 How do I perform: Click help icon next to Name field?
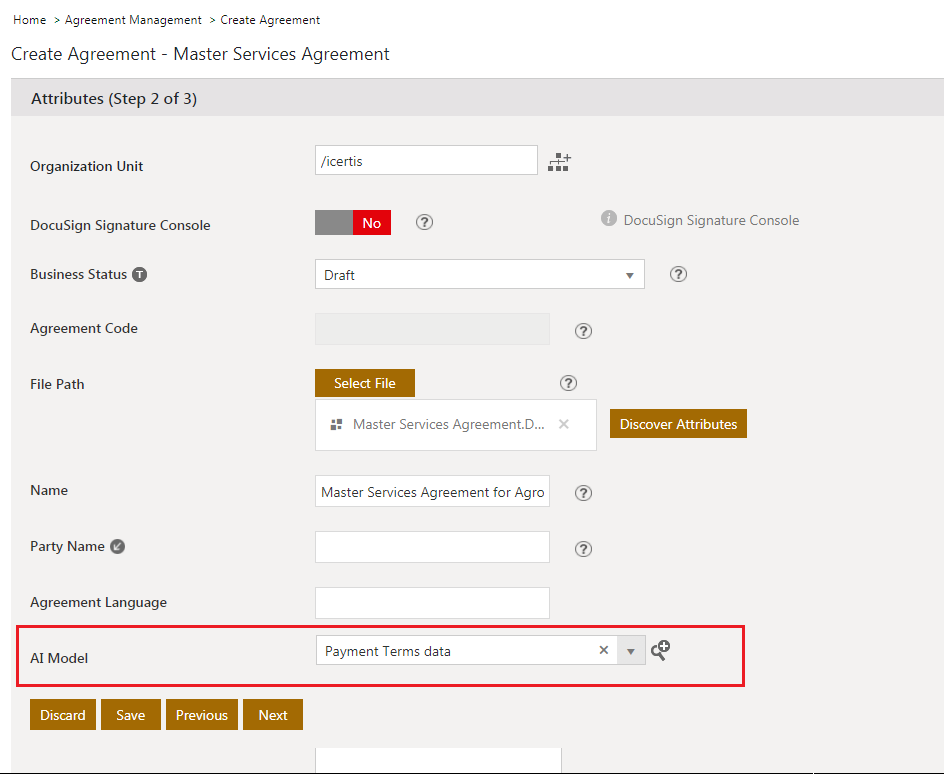point(584,492)
